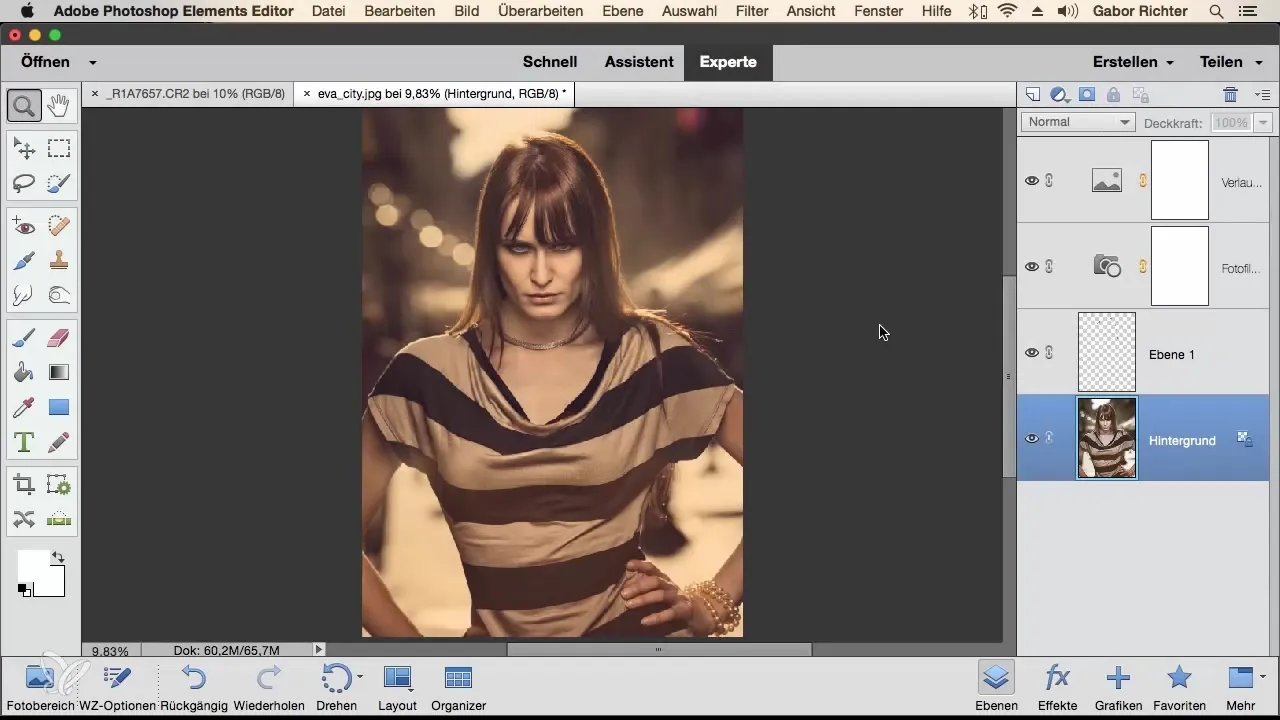Select the Paint Bucket tool

click(x=24, y=373)
